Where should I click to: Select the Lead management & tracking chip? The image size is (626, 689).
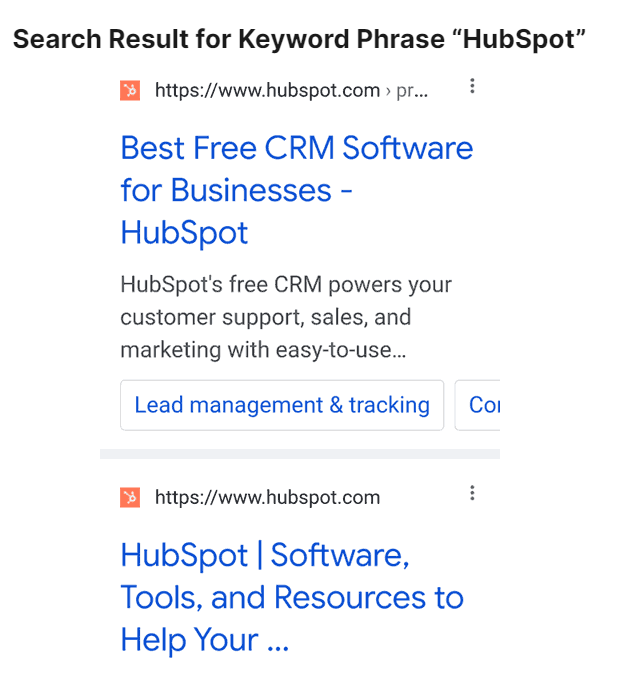[282, 405]
